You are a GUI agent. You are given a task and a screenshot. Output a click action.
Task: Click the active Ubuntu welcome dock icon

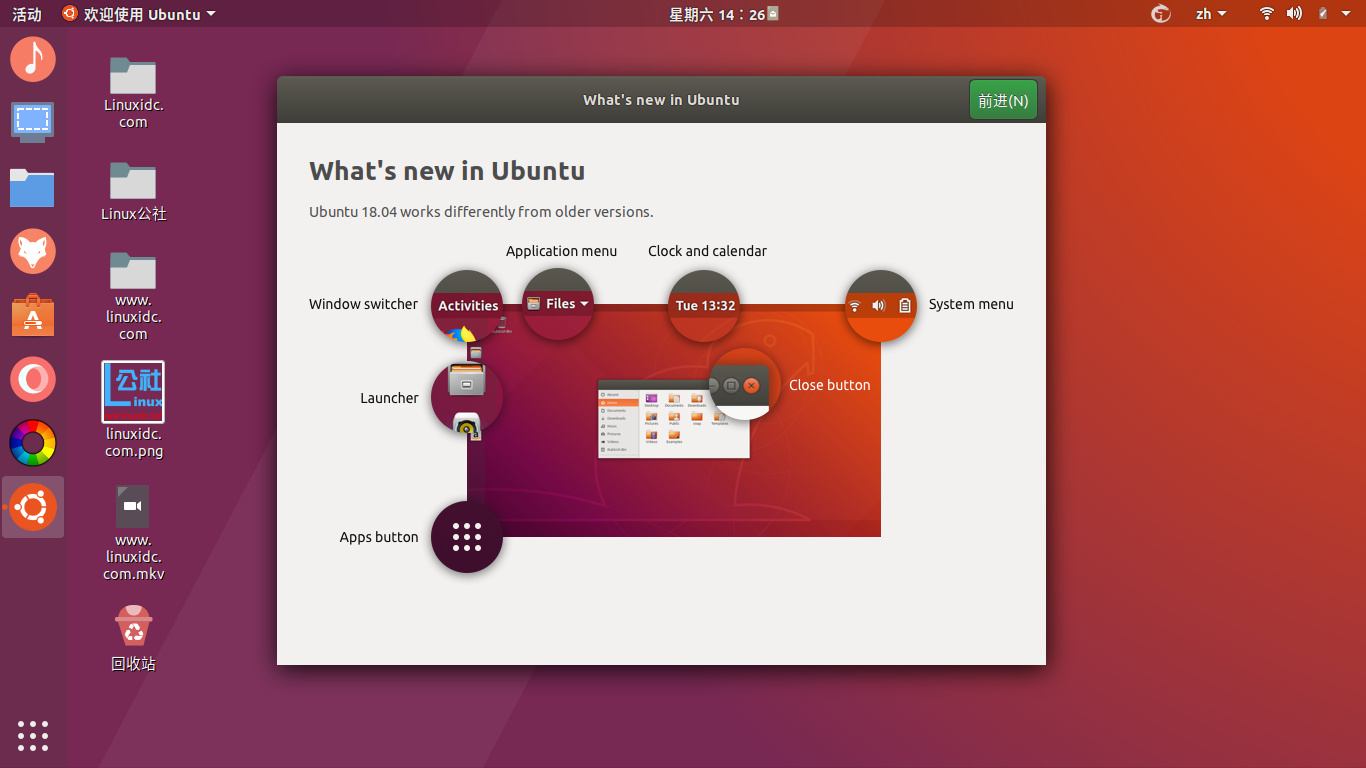point(33,507)
